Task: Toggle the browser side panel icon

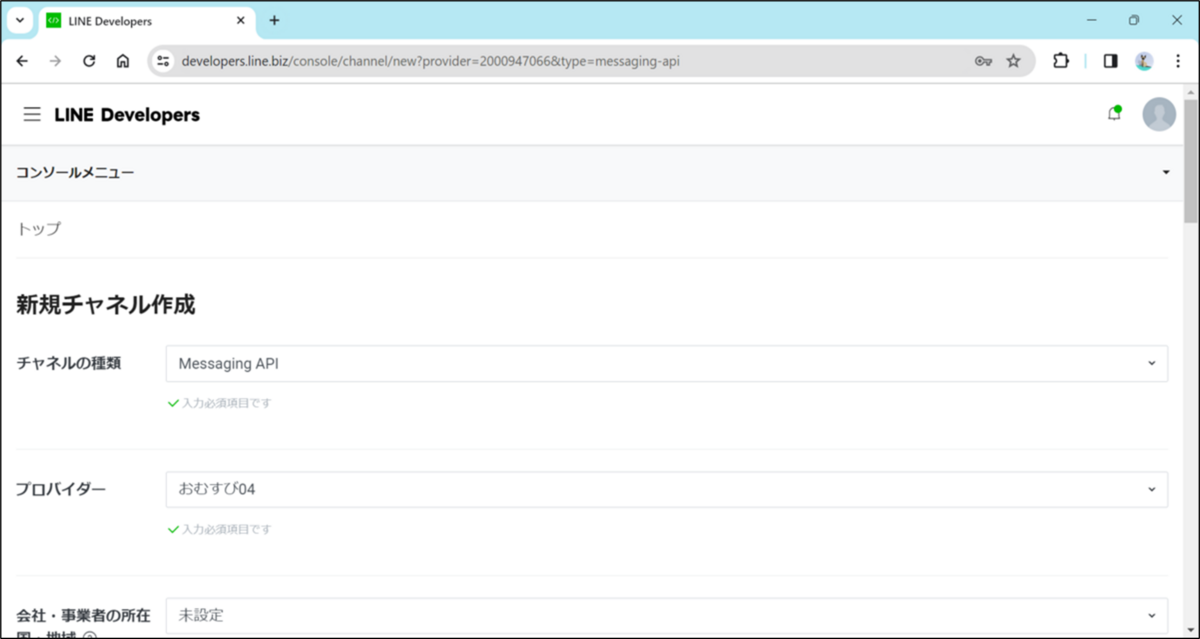Action: click(1110, 61)
